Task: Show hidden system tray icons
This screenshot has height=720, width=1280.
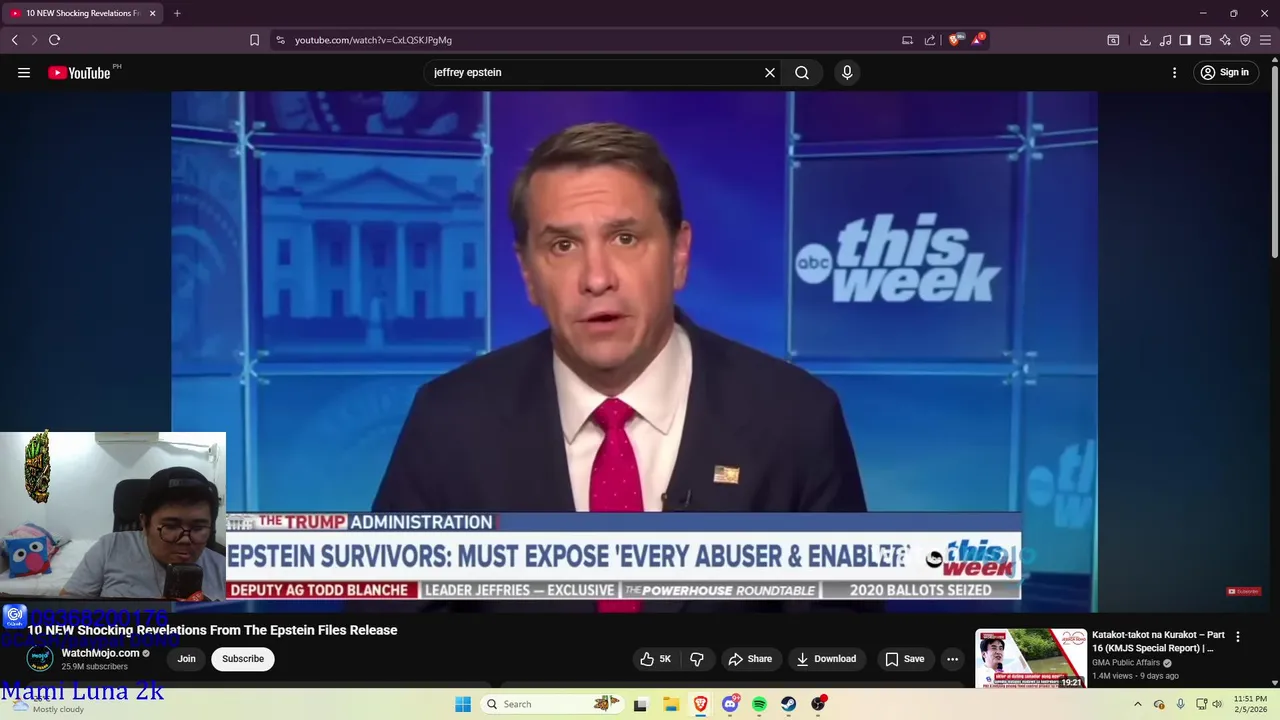Action: pos(1137,704)
